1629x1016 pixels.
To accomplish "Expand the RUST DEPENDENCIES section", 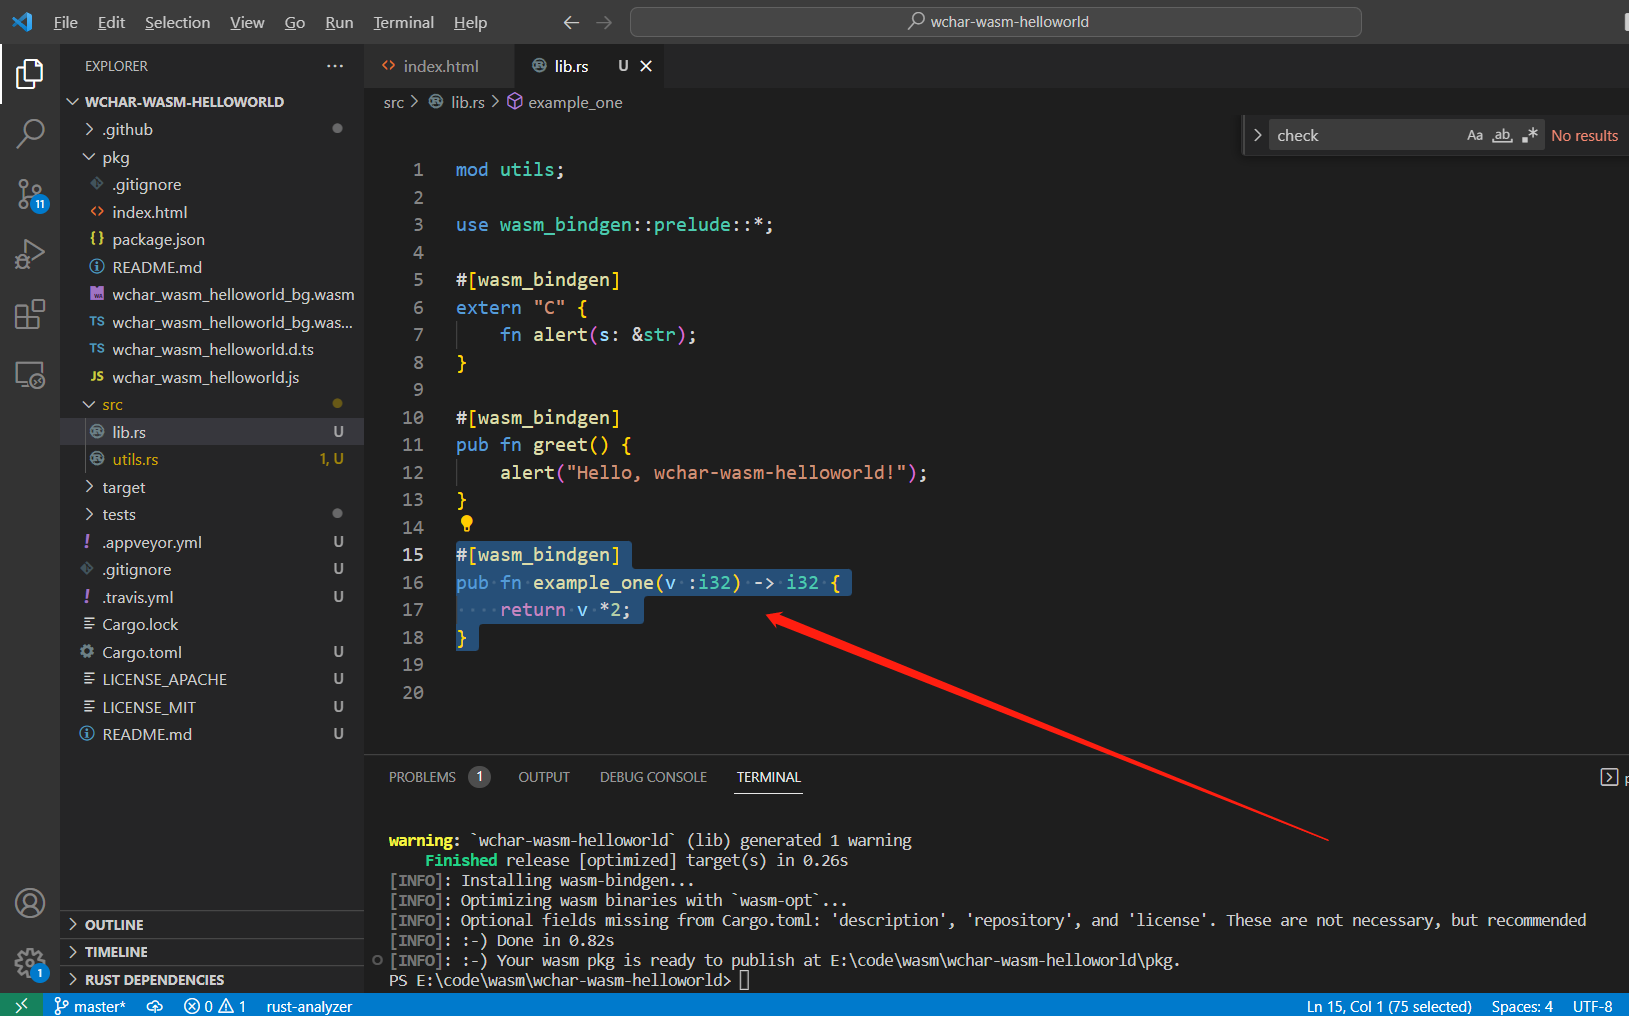I will click(x=154, y=980).
